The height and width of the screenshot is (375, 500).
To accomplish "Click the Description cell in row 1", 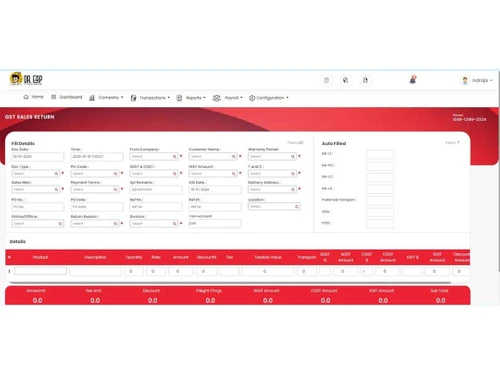I will [95, 271].
